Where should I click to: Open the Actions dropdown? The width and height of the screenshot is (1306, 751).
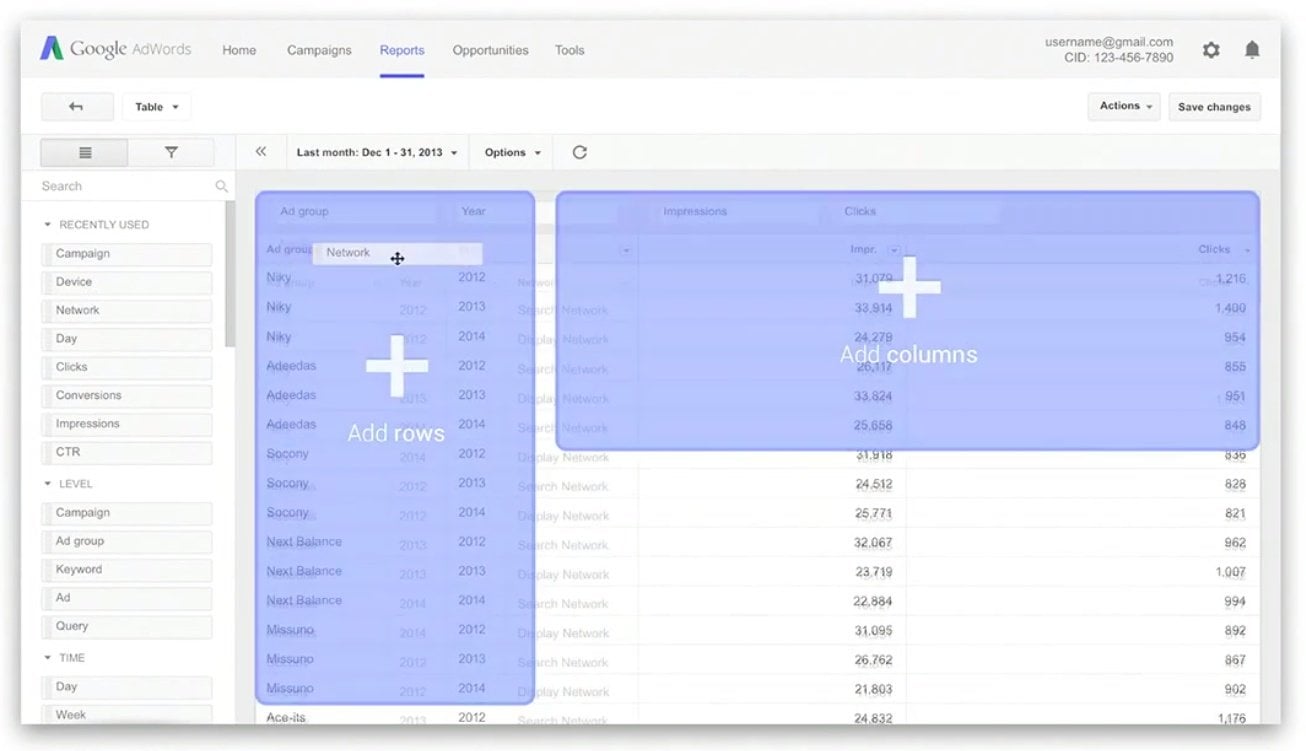click(1124, 106)
